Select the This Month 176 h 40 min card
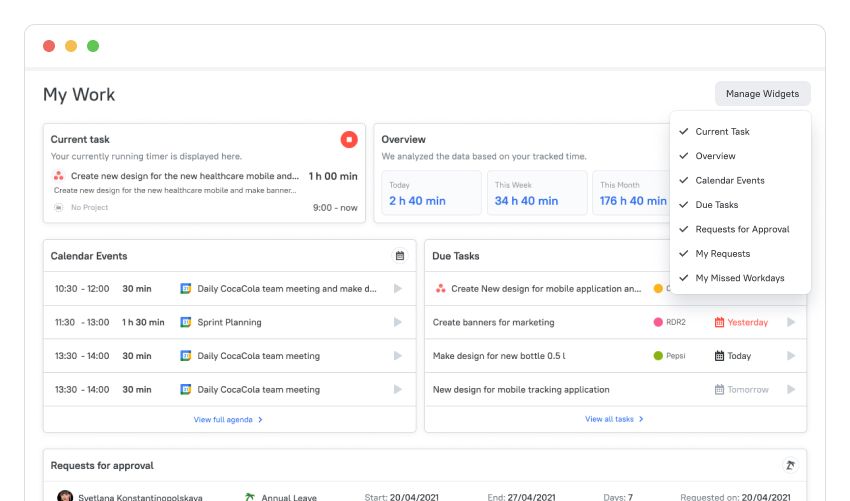The width and height of the screenshot is (850, 501). tap(632, 192)
